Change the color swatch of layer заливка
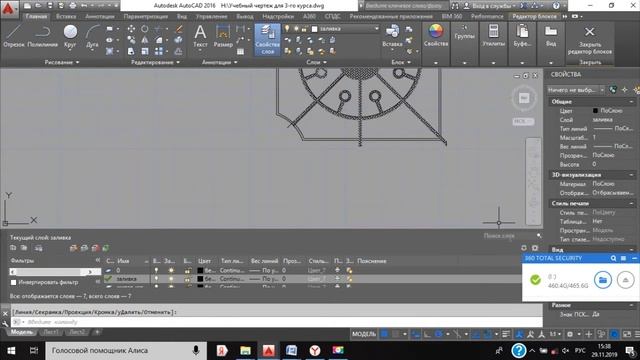 [200, 279]
